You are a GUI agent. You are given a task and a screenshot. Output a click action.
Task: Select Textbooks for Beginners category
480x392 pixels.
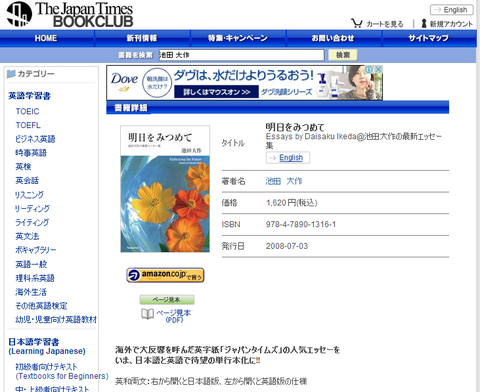[62, 371]
